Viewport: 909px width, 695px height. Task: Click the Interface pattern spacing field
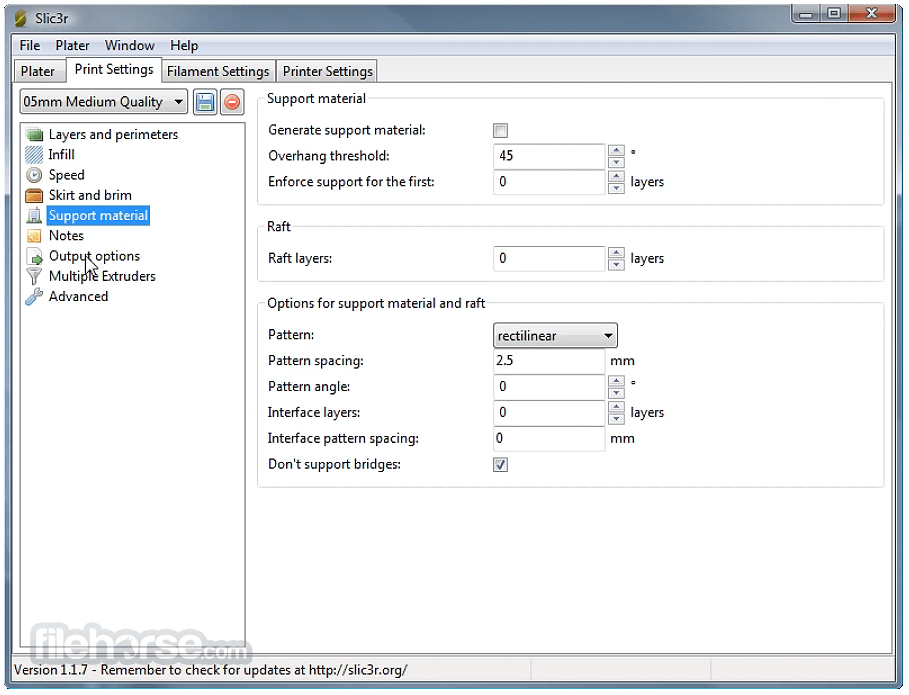coord(549,439)
